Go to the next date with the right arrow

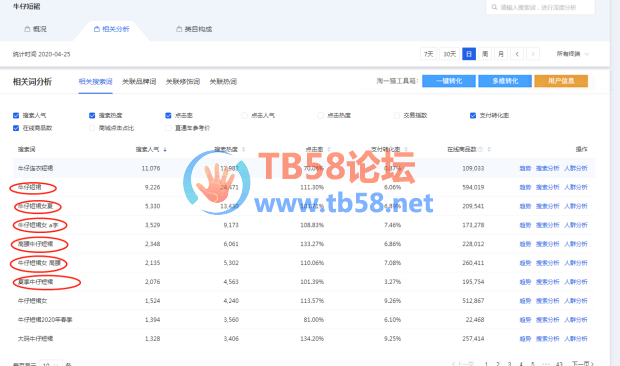pos(533,54)
